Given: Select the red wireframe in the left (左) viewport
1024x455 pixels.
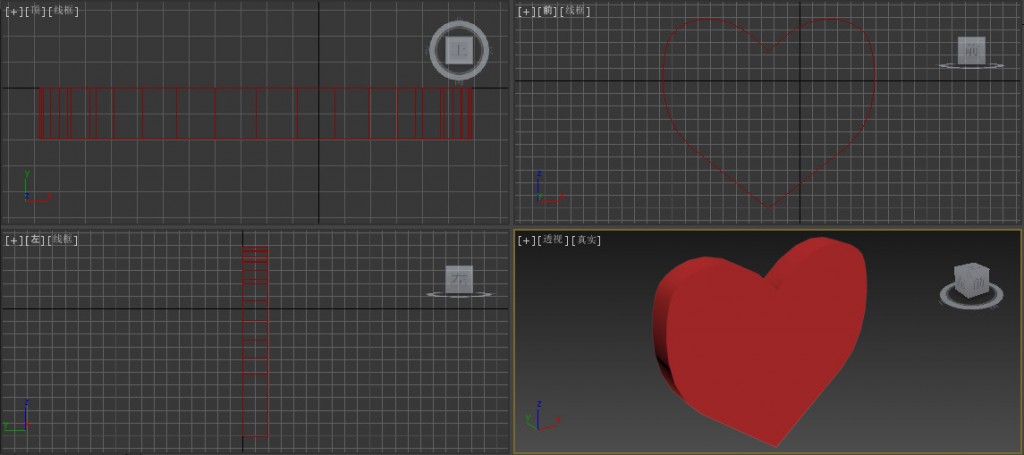Looking at the screenshot, I should click(x=255, y=342).
